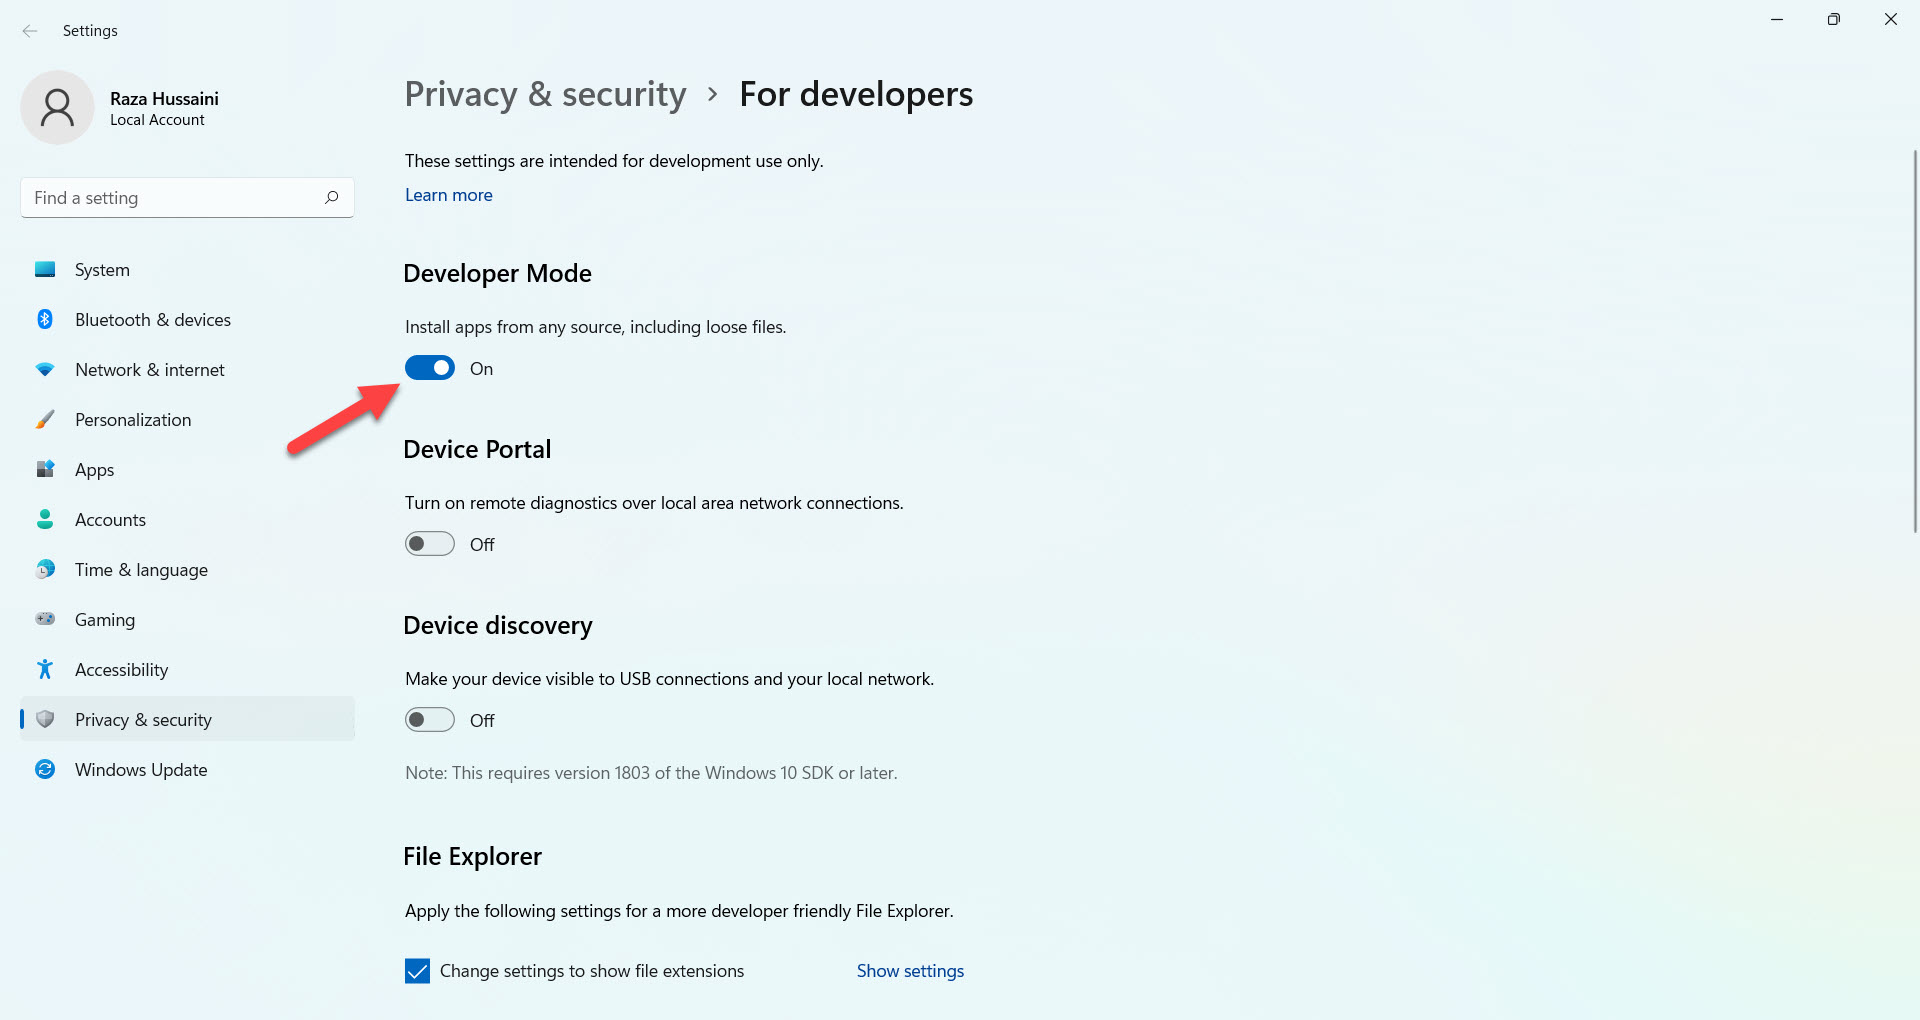Click the System monitor icon in sidebar
The height and width of the screenshot is (1020, 1920).
click(x=45, y=270)
